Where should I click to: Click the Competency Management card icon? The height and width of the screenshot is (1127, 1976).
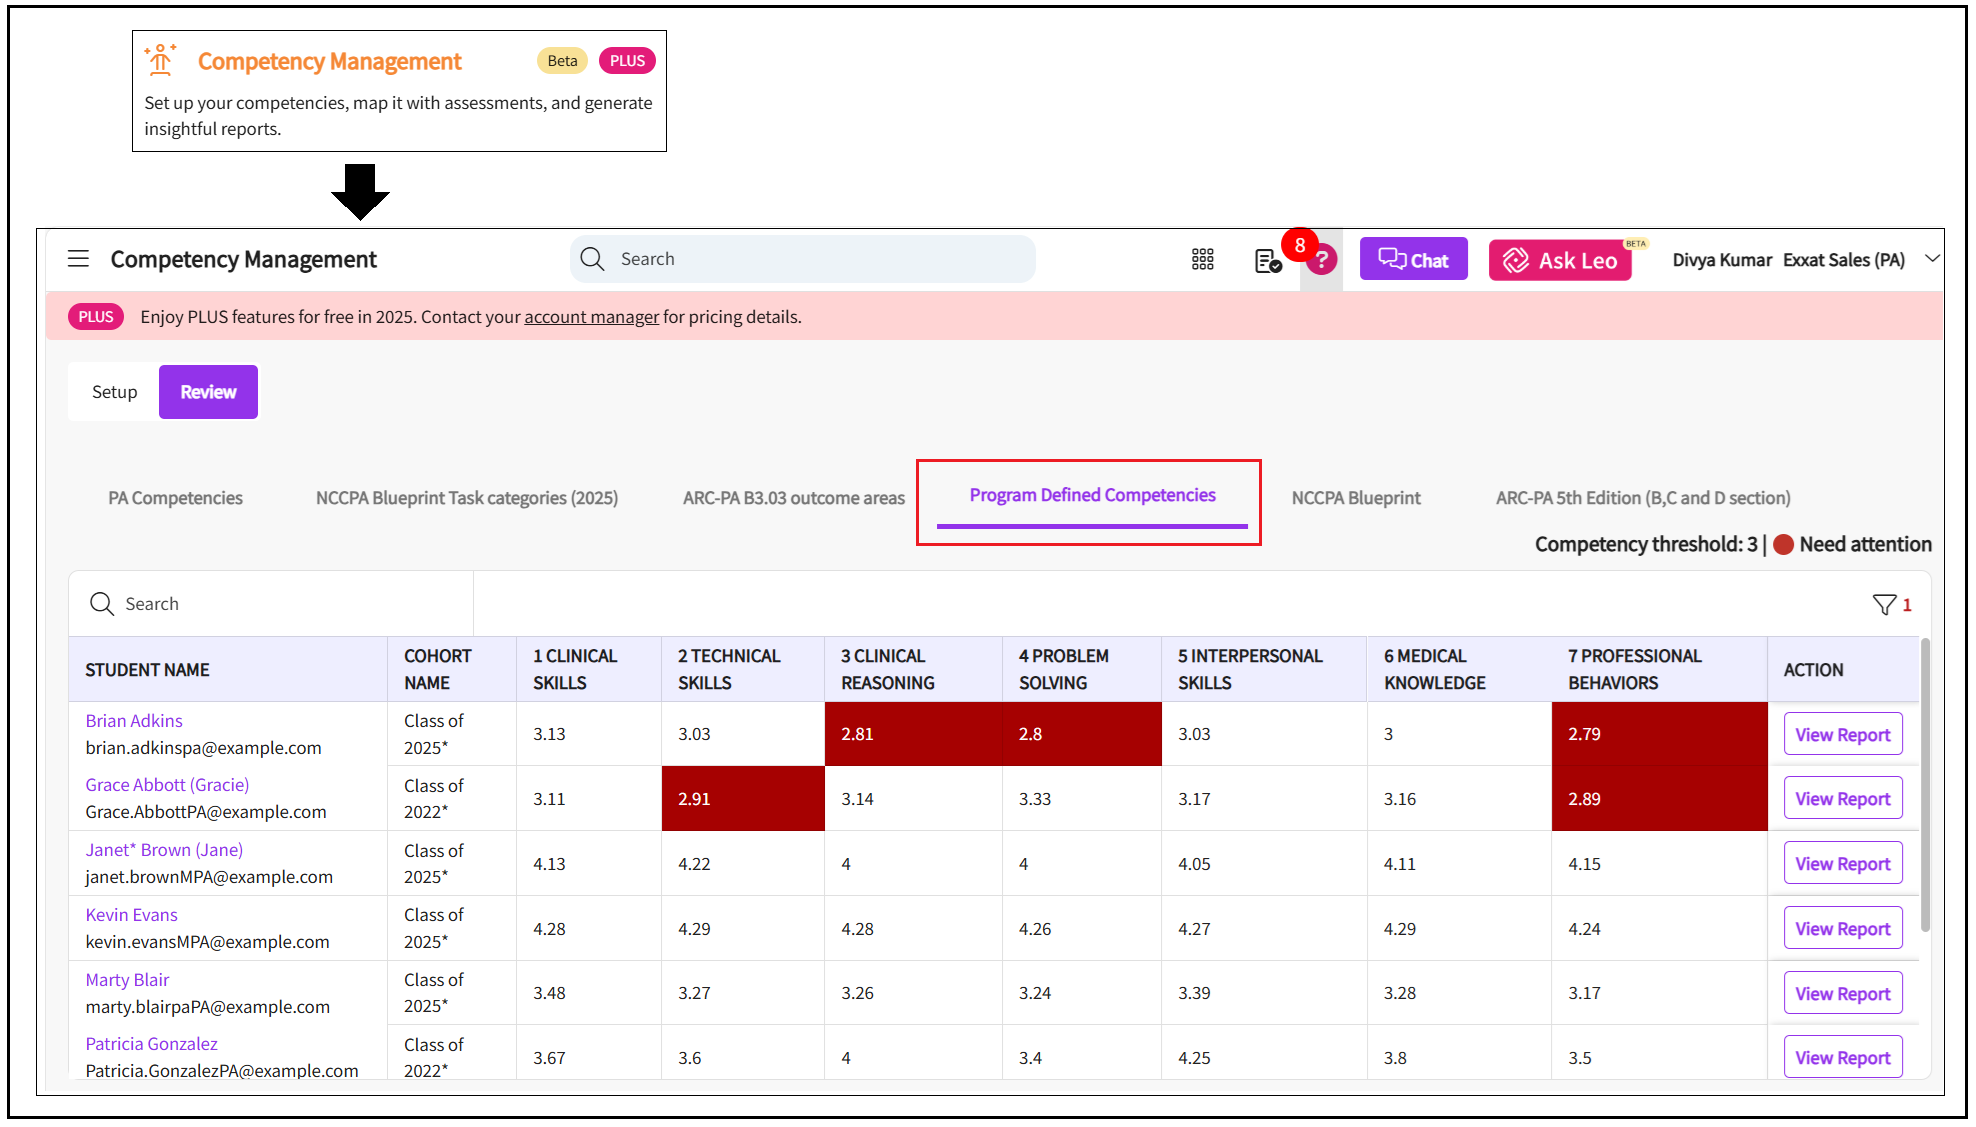point(160,60)
